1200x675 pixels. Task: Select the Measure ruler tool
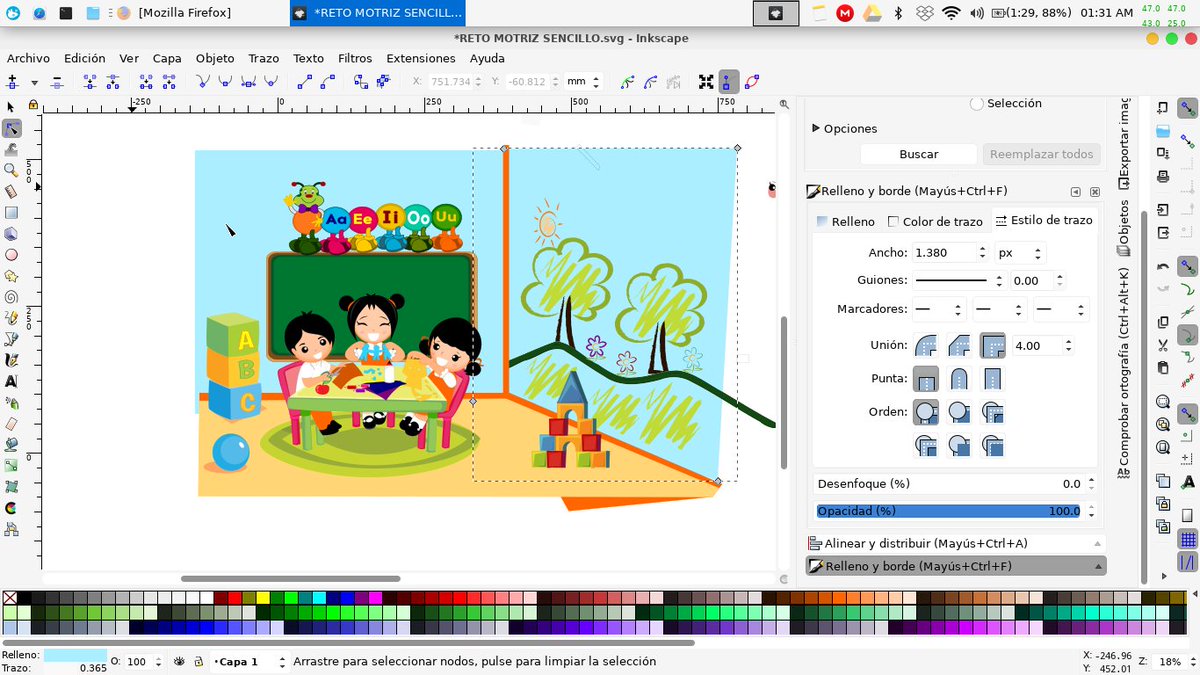[11, 191]
